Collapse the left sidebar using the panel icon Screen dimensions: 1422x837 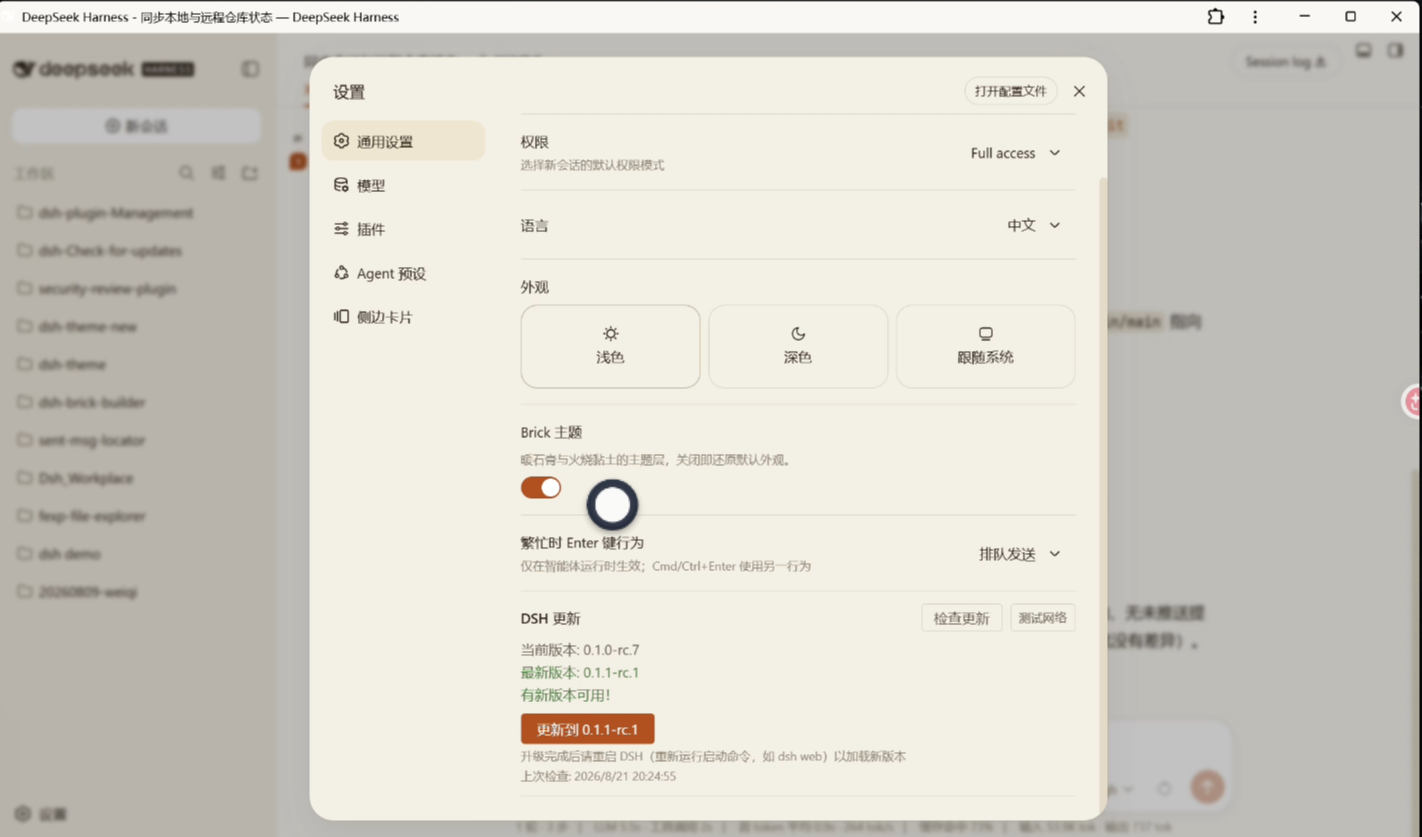250,69
